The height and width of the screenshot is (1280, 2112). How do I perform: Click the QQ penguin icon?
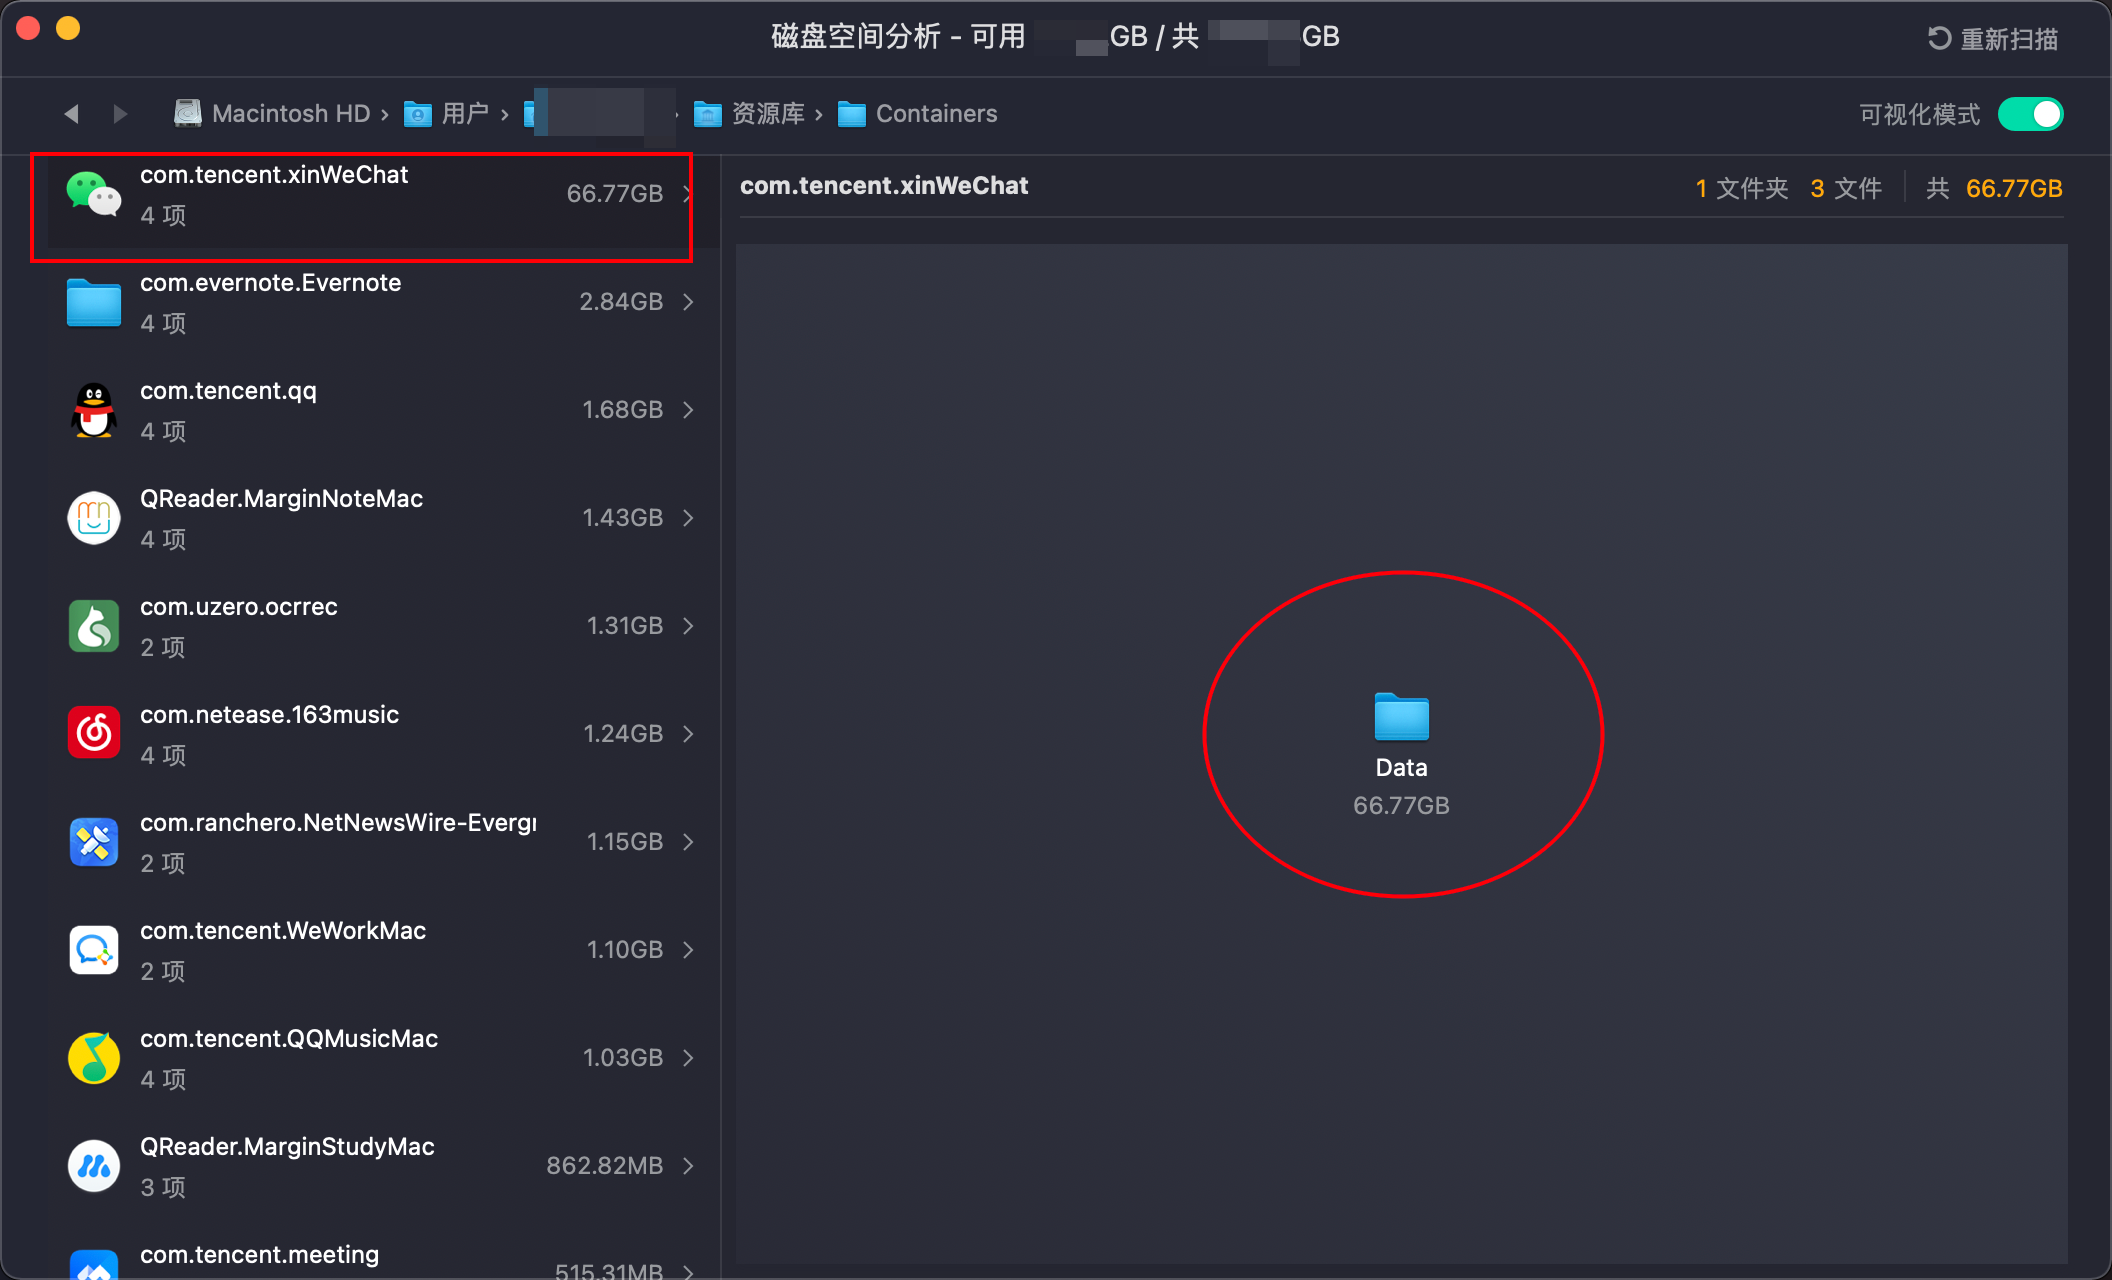click(x=94, y=410)
